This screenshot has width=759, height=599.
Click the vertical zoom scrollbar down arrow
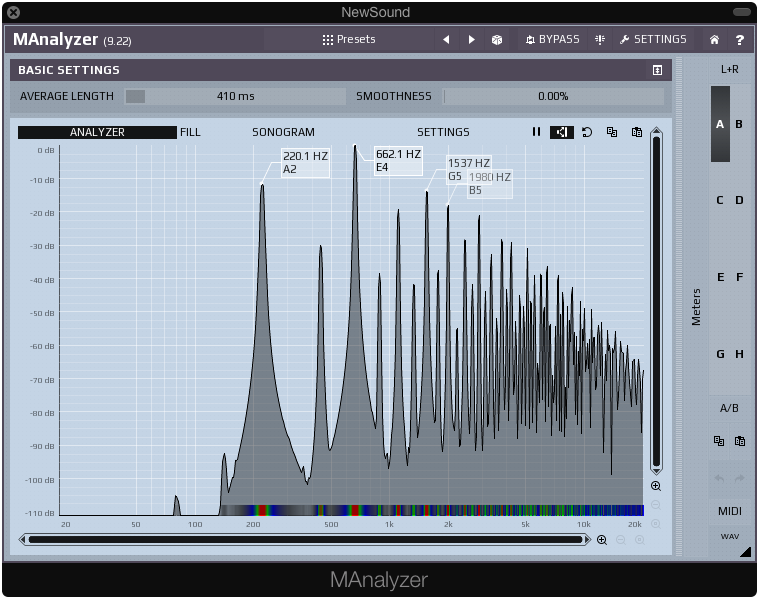point(656,470)
